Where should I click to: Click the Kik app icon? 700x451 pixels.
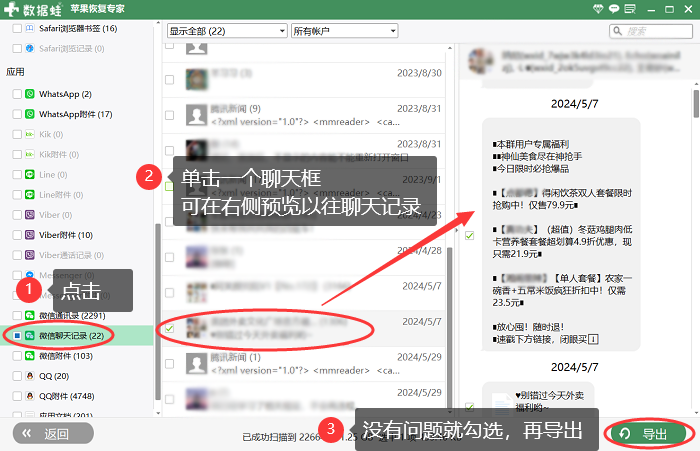pos(29,134)
